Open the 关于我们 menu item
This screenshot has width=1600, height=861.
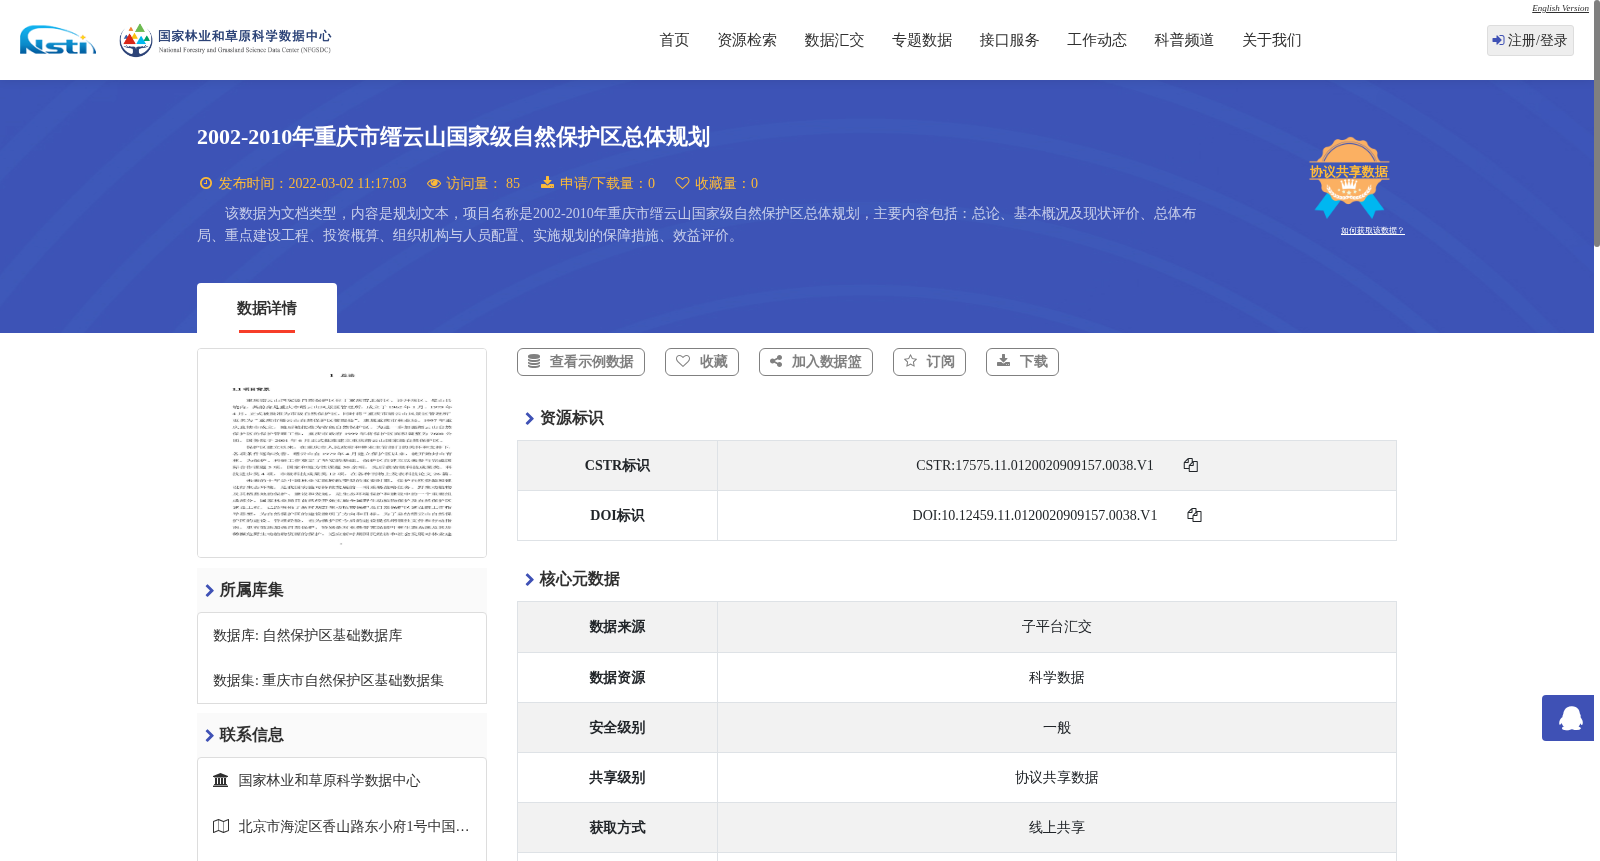tap(1272, 40)
